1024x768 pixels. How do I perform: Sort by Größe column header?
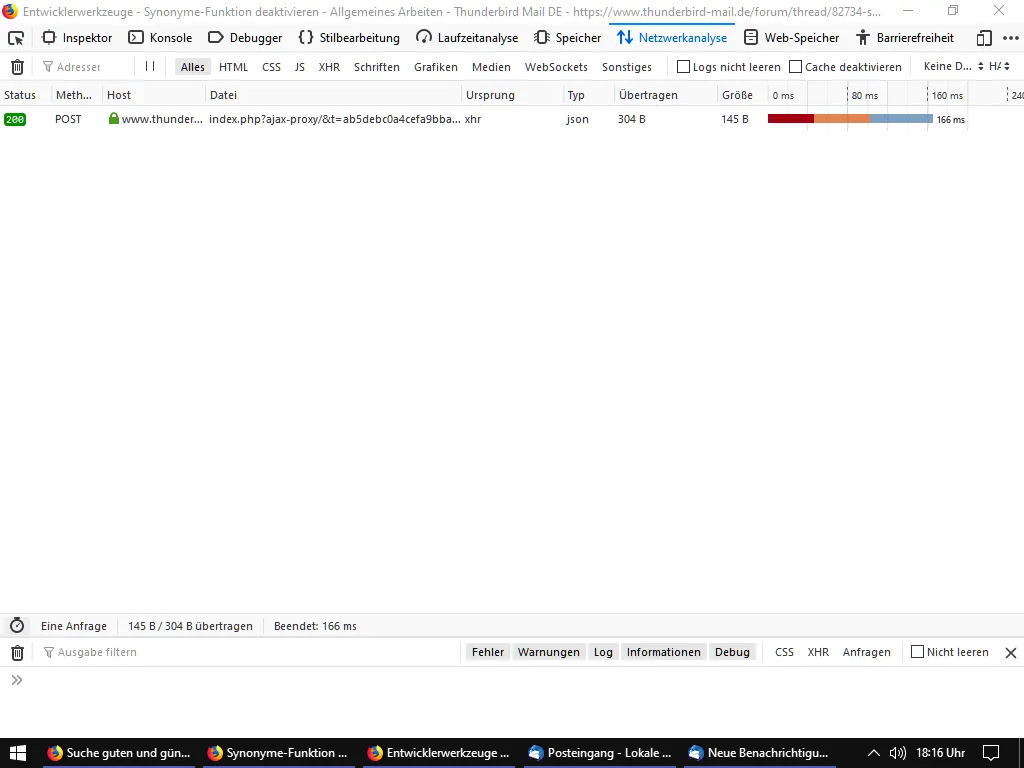(x=743, y=95)
